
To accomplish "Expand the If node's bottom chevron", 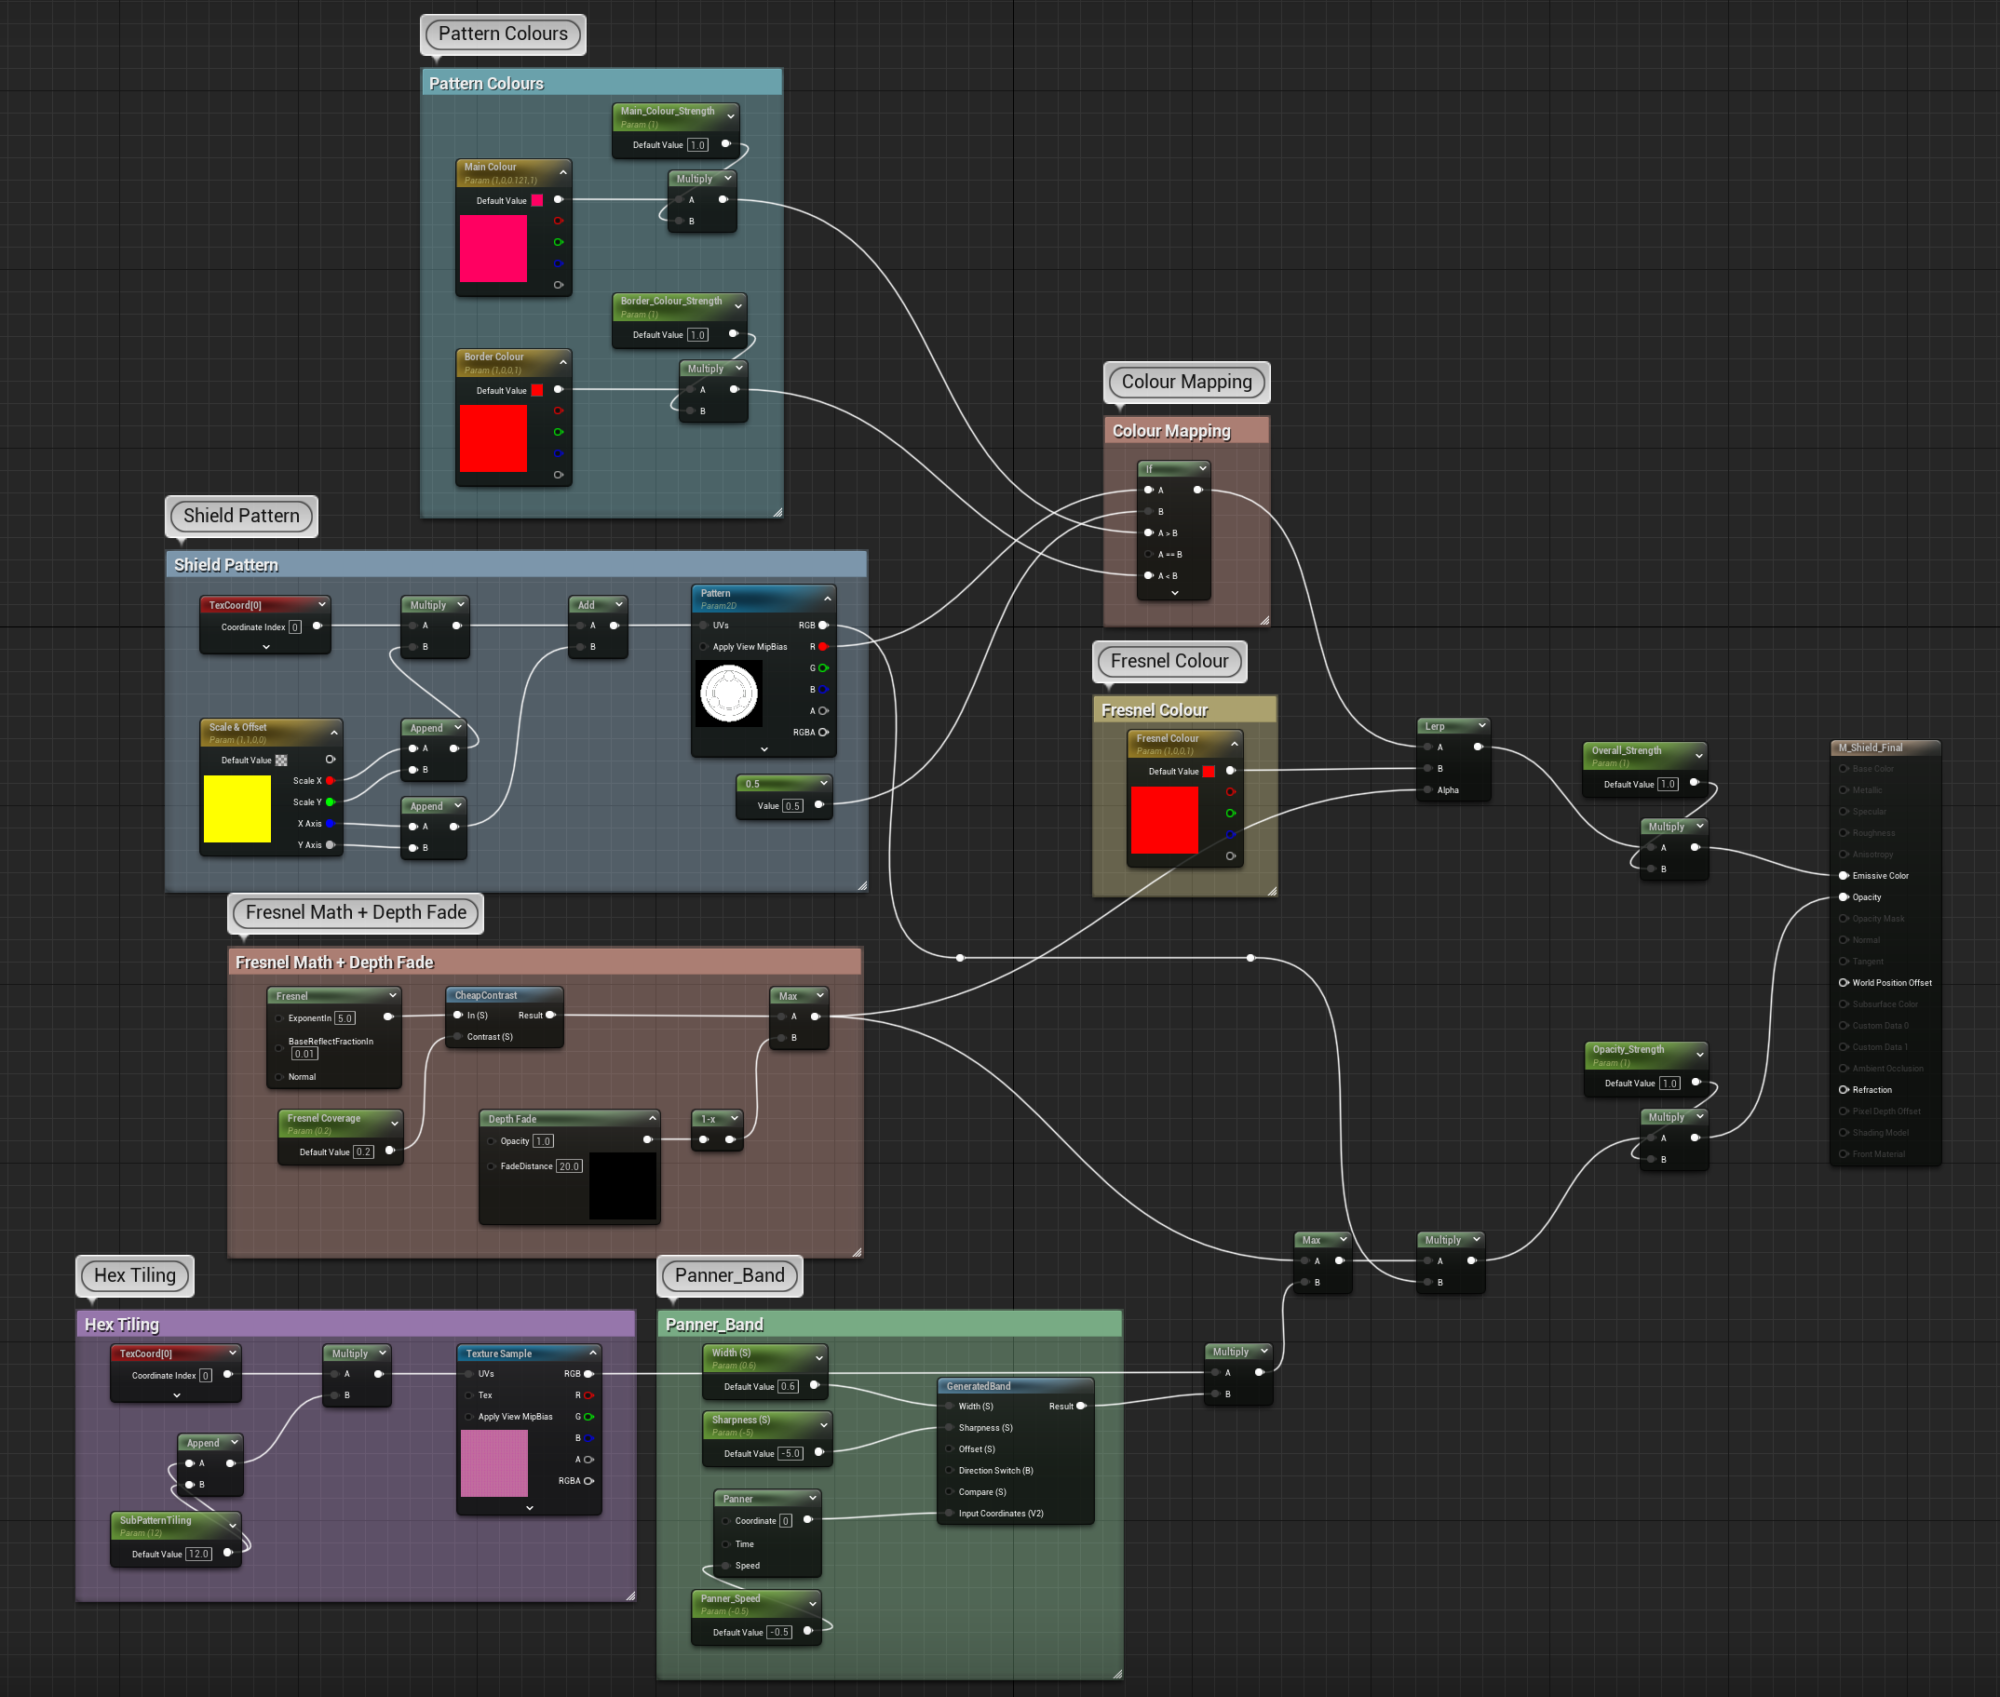I will click(1175, 593).
